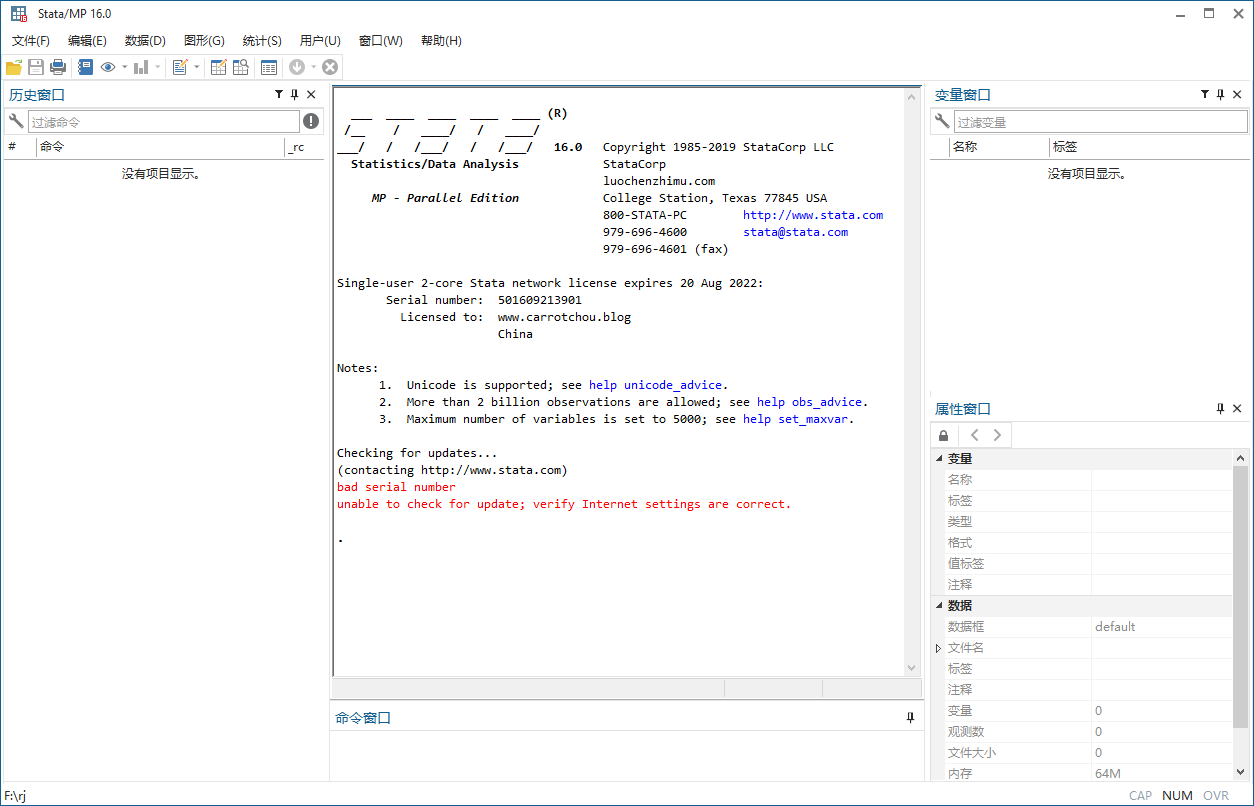Click the Print icon in toolbar
Screen dimensions: 1254x806
tap(58, 67)
